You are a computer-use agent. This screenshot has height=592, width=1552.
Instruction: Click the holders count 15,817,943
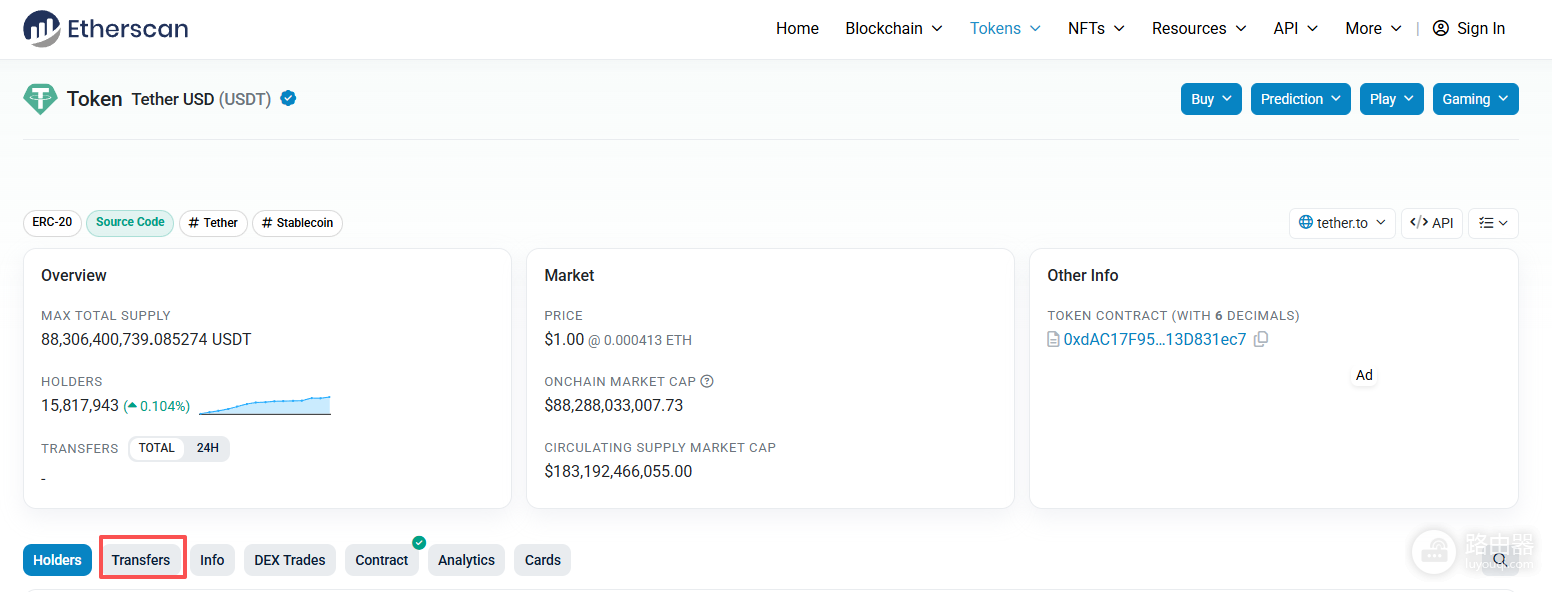pyautogui.click(x=80, y=406)
